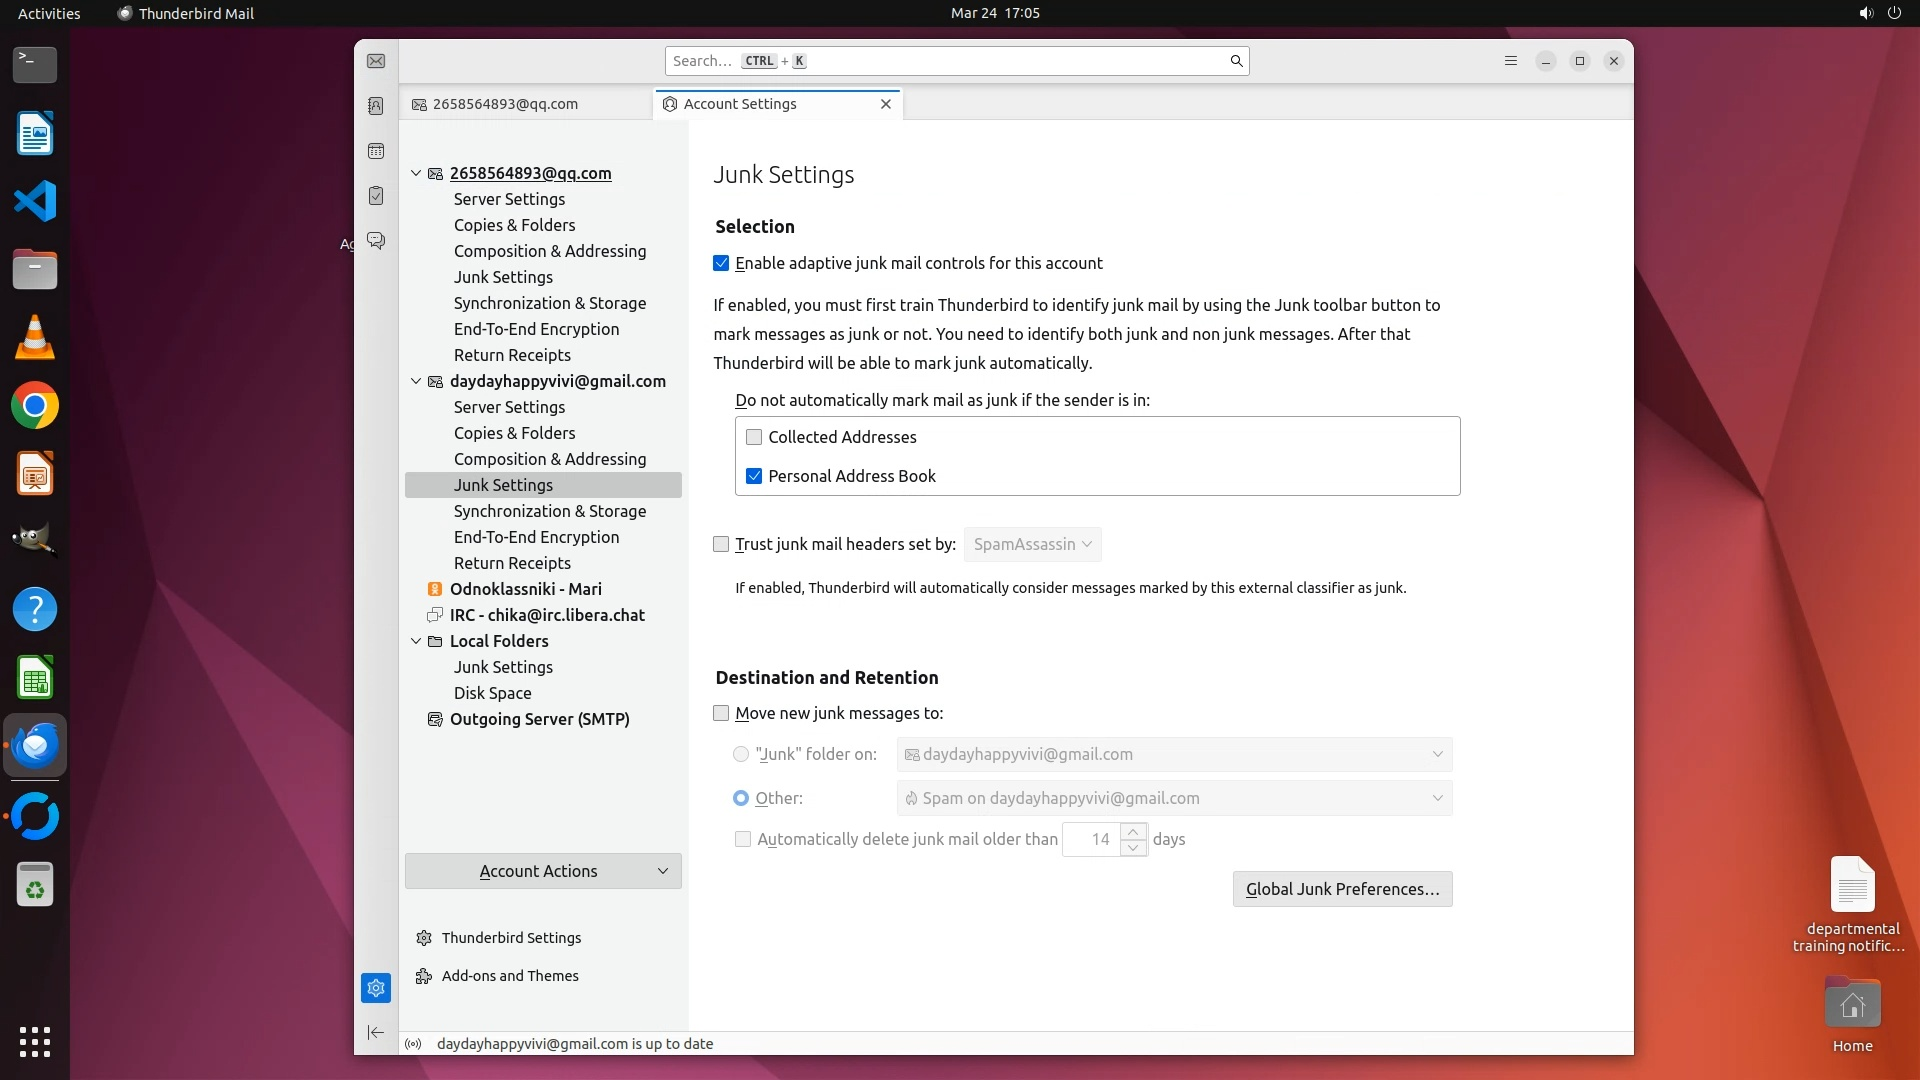Open the Chat space icon
Image resolution: width=1920 pixels, height=1080 pixels.
pos(376,241)
